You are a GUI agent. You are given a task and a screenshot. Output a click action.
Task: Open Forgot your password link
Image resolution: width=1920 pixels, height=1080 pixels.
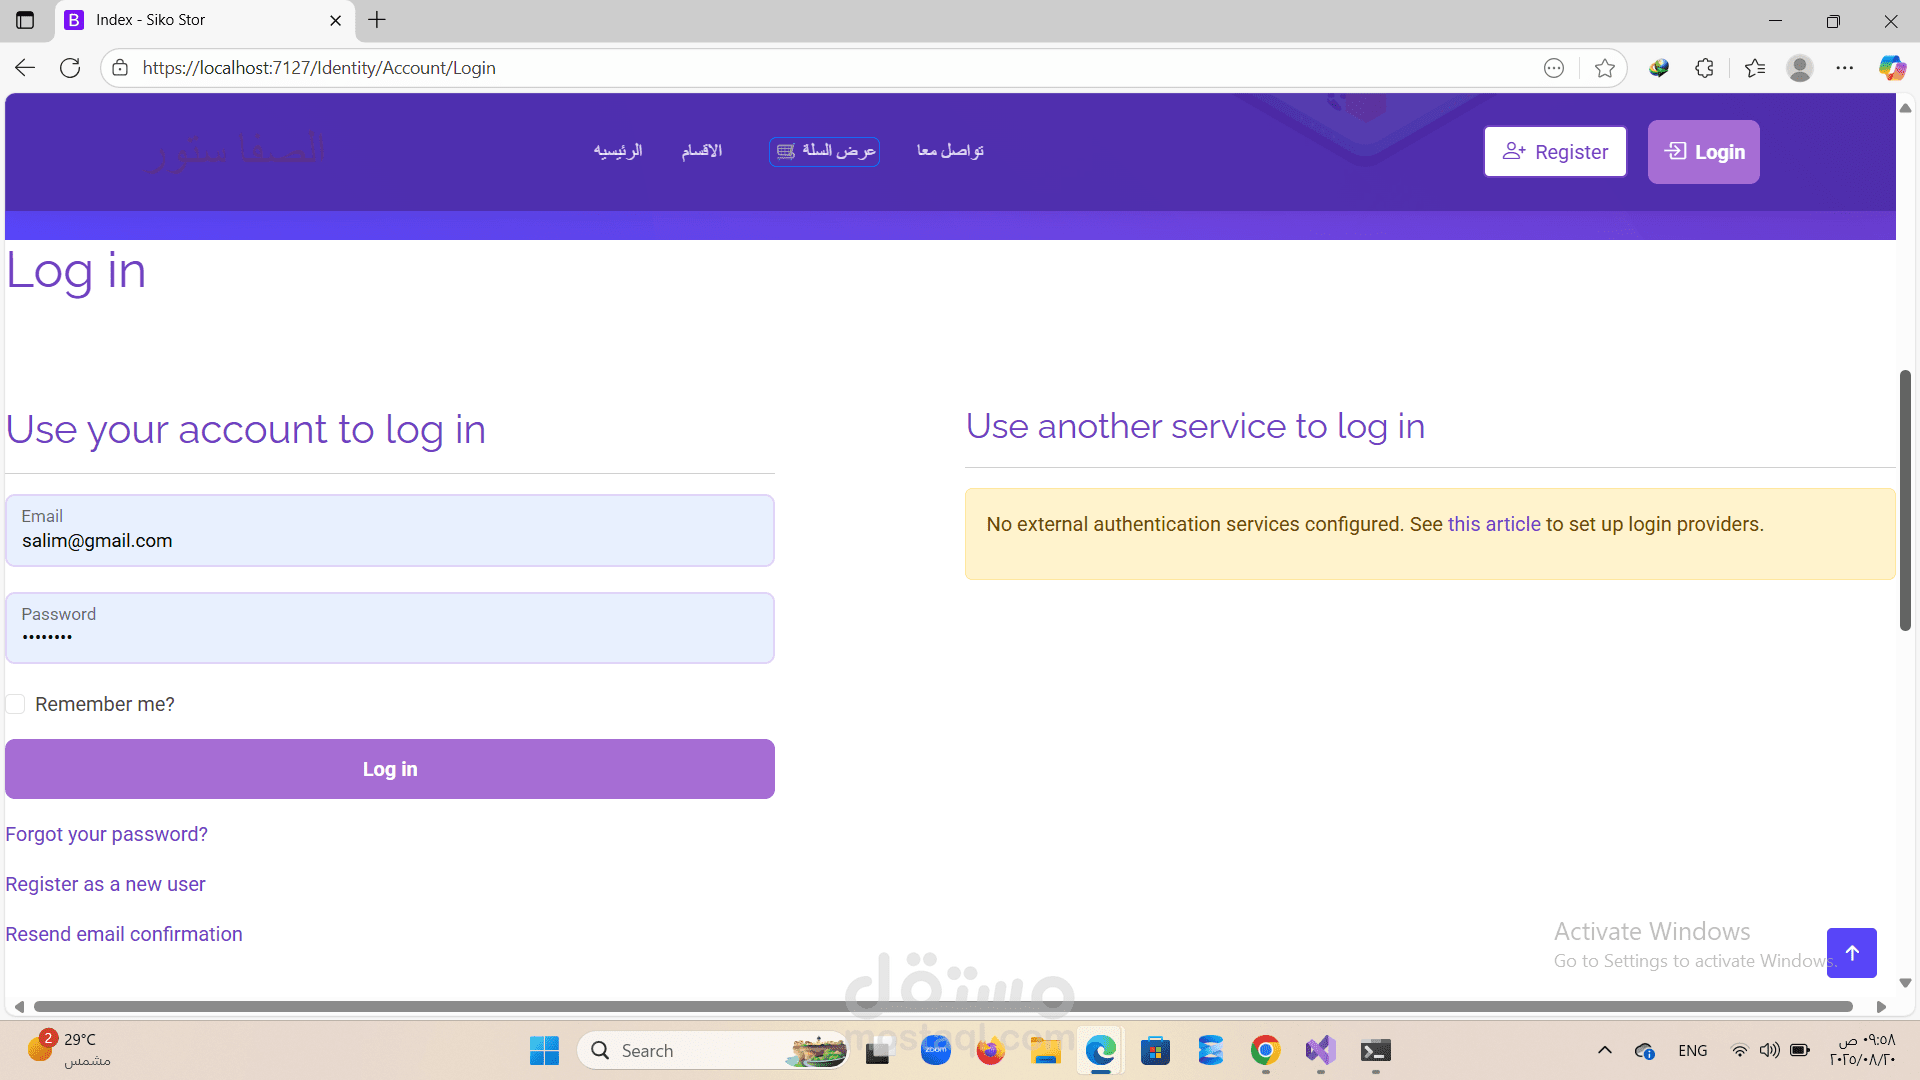[107, 834]
